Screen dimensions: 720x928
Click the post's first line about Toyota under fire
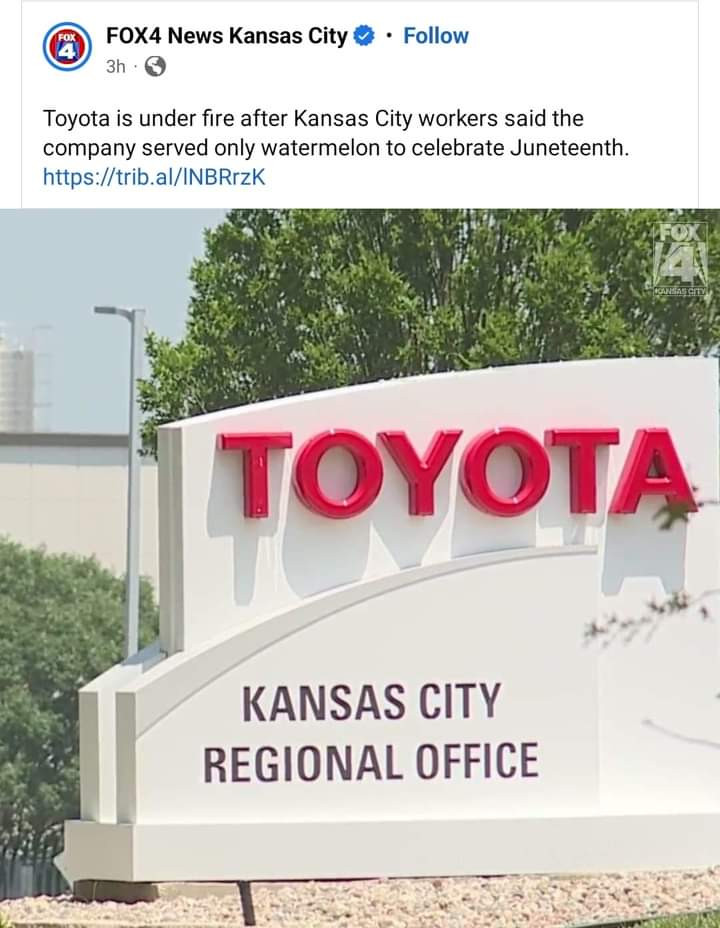(x=313, y=119)
